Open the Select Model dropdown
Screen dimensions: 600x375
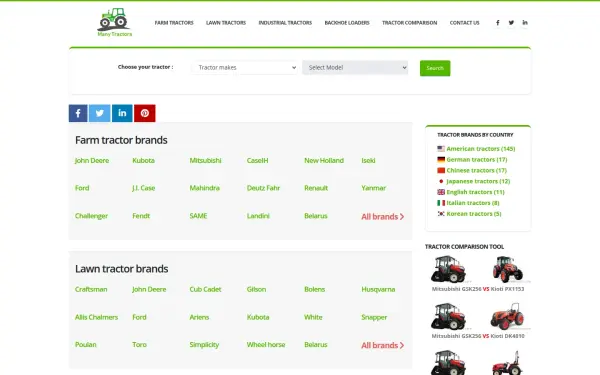click(x=355, y=67)
